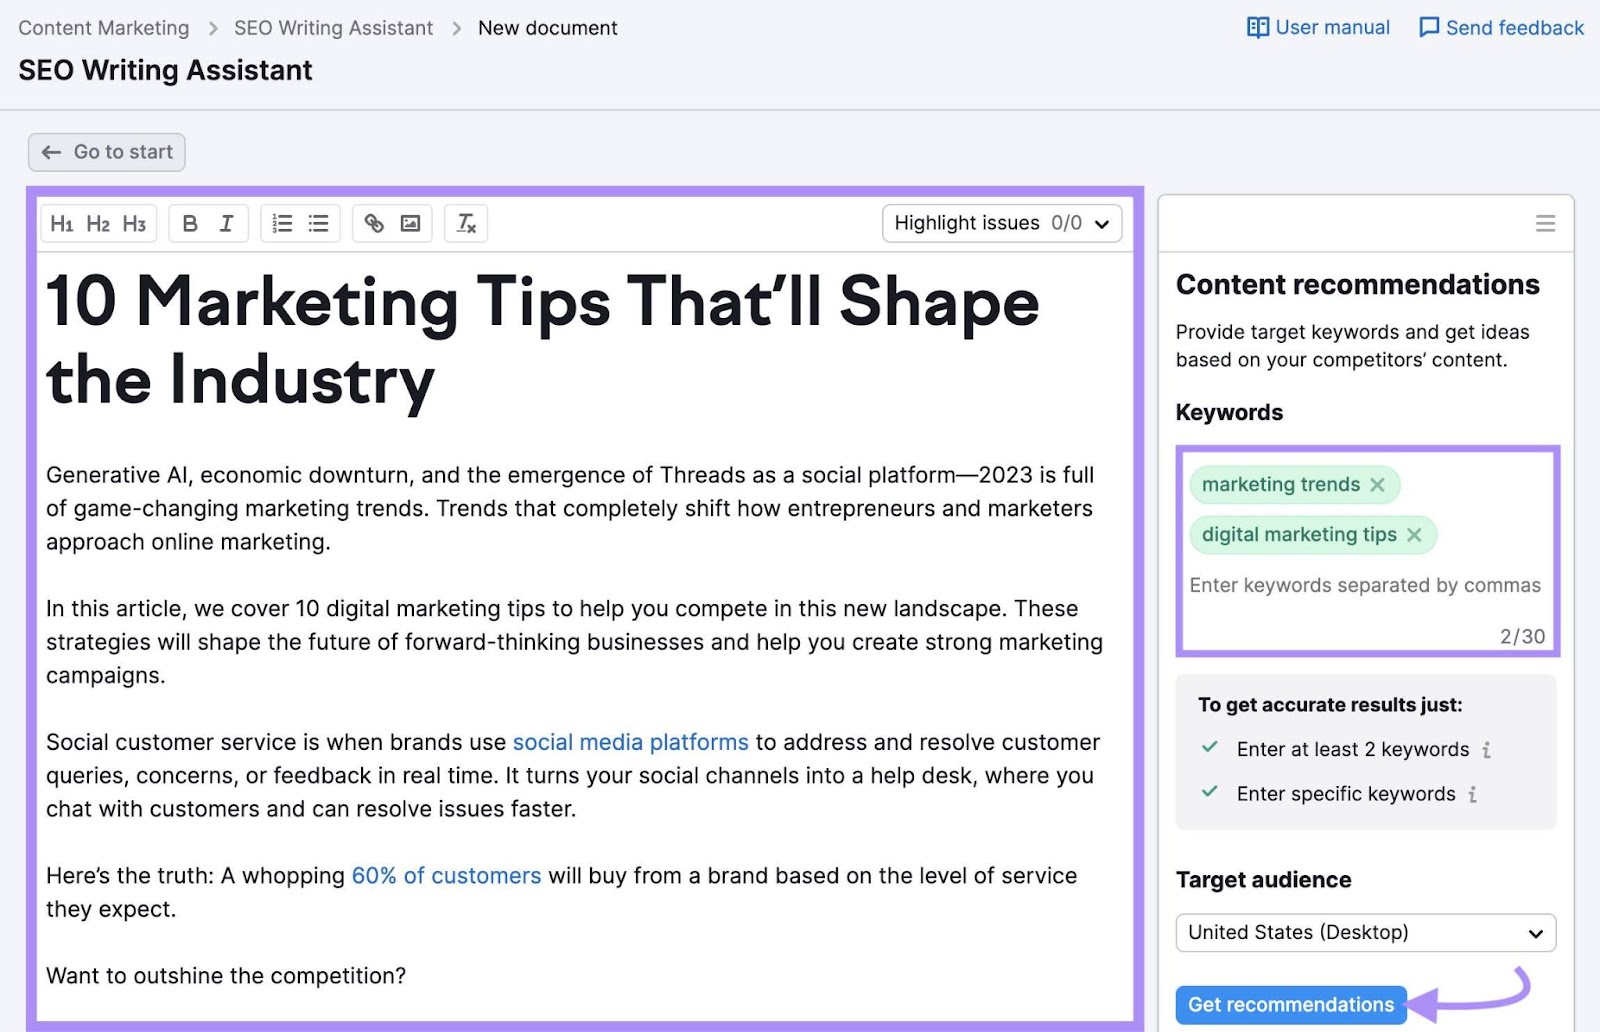Remove the digital marketing tips keyword
This screenshot has height=1032, width=1600.
click(1415, 534)
